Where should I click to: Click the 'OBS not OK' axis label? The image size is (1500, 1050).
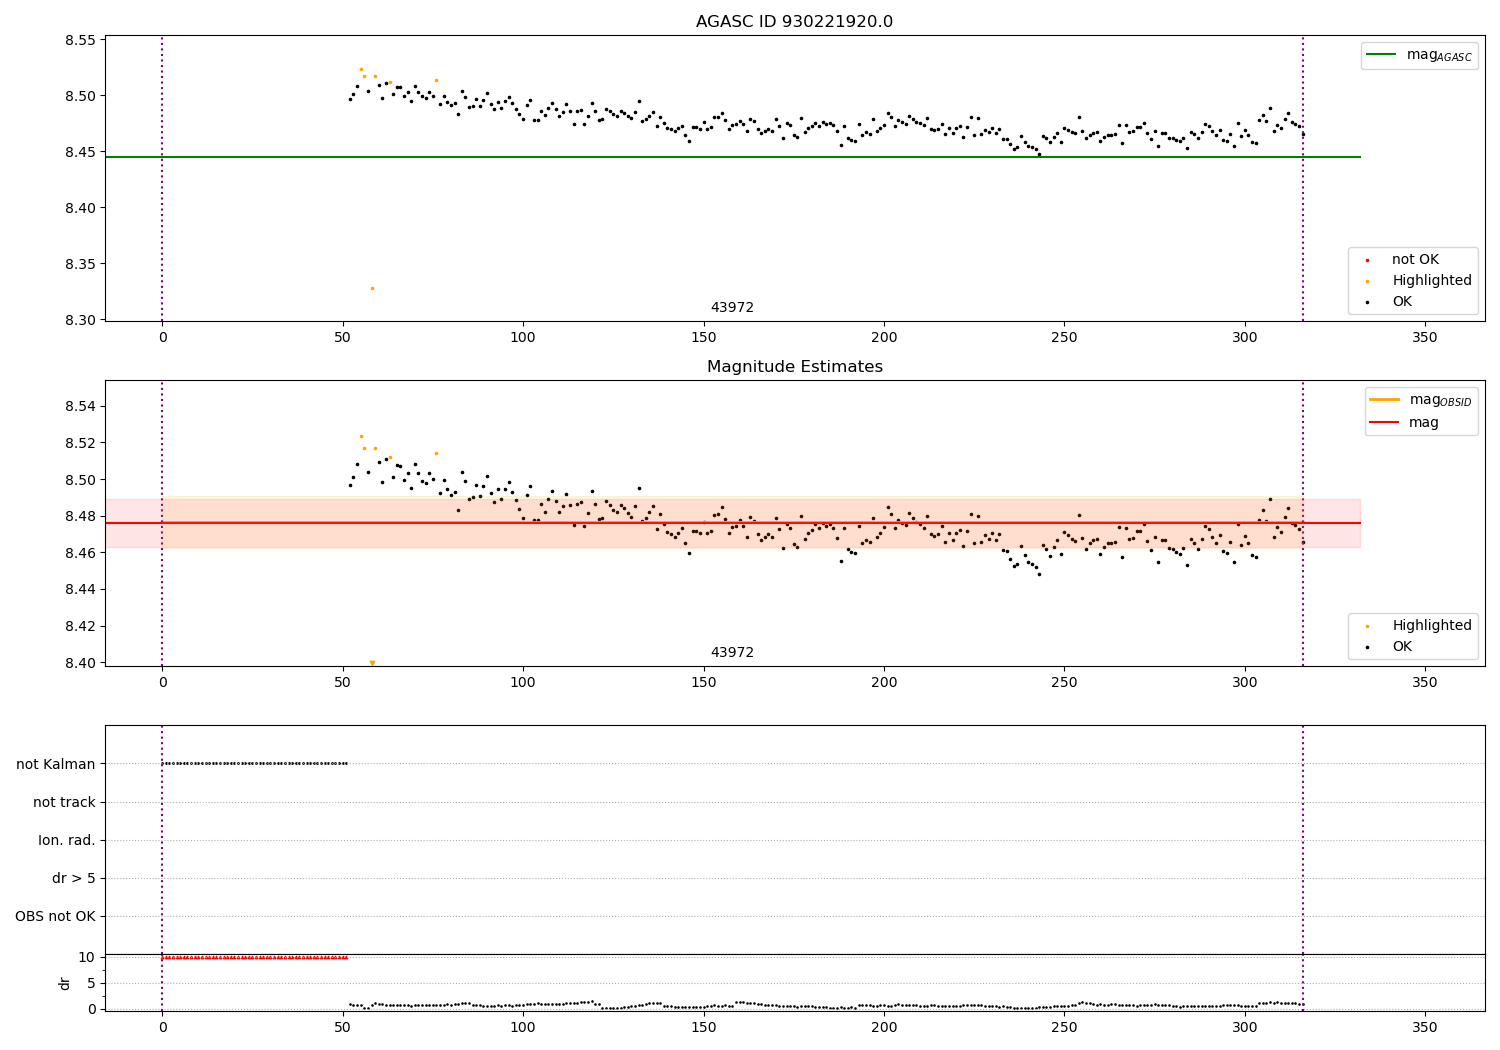(55, 916)
